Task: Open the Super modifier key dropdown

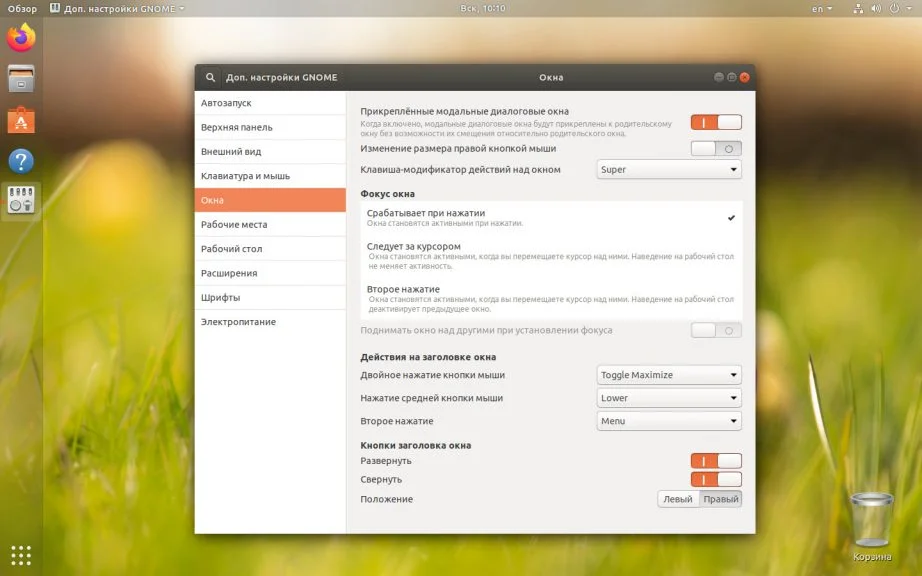Action: point(669,169)
